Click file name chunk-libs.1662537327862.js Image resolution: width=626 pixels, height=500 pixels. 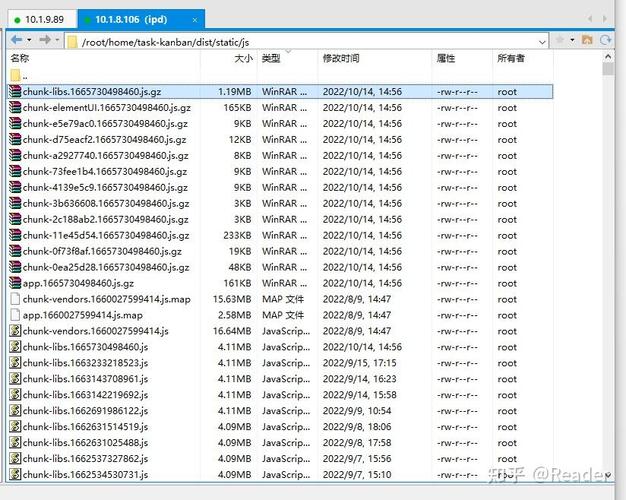click(85, 459)
